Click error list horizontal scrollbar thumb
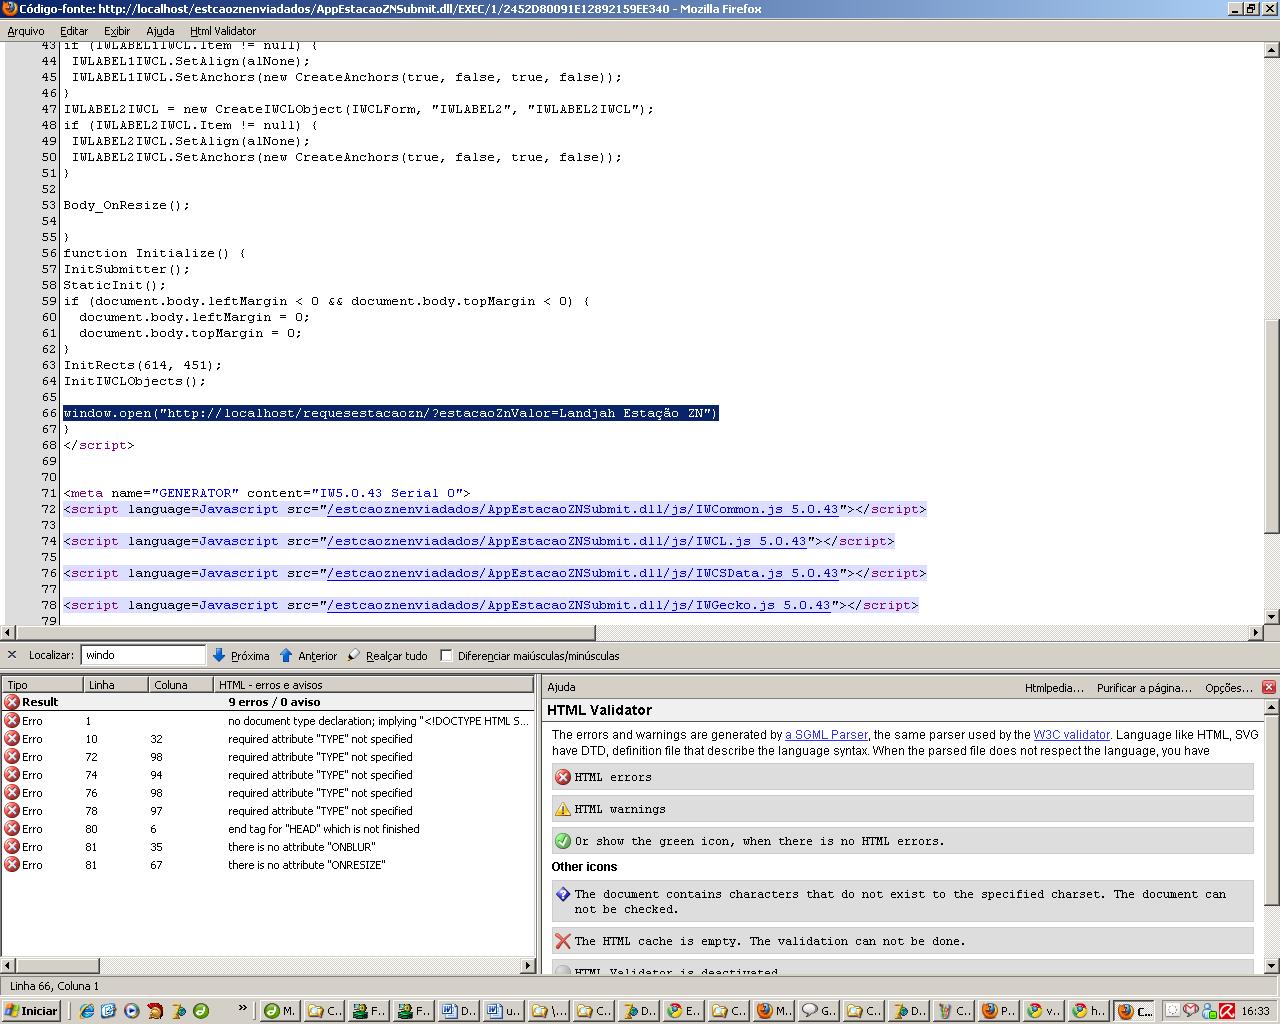 pos(57,966)
